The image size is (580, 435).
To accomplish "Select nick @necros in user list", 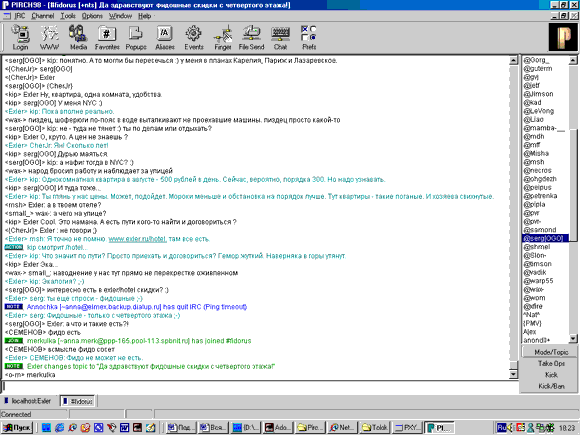I will [x=537, y=170].
